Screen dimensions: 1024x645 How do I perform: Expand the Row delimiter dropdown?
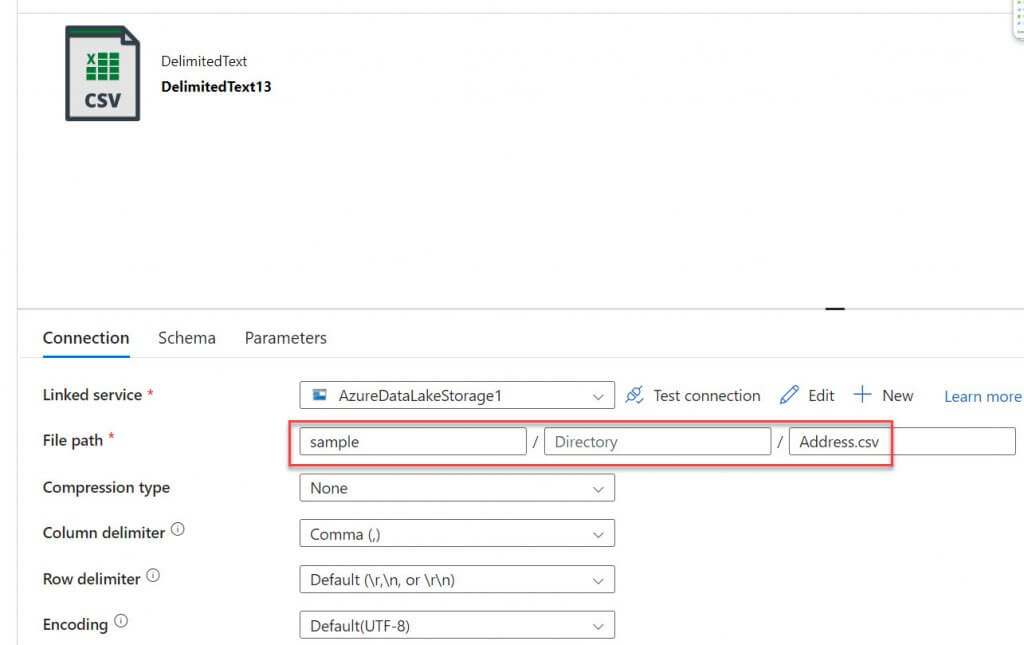pyautogui.click(x=456, y=580)
